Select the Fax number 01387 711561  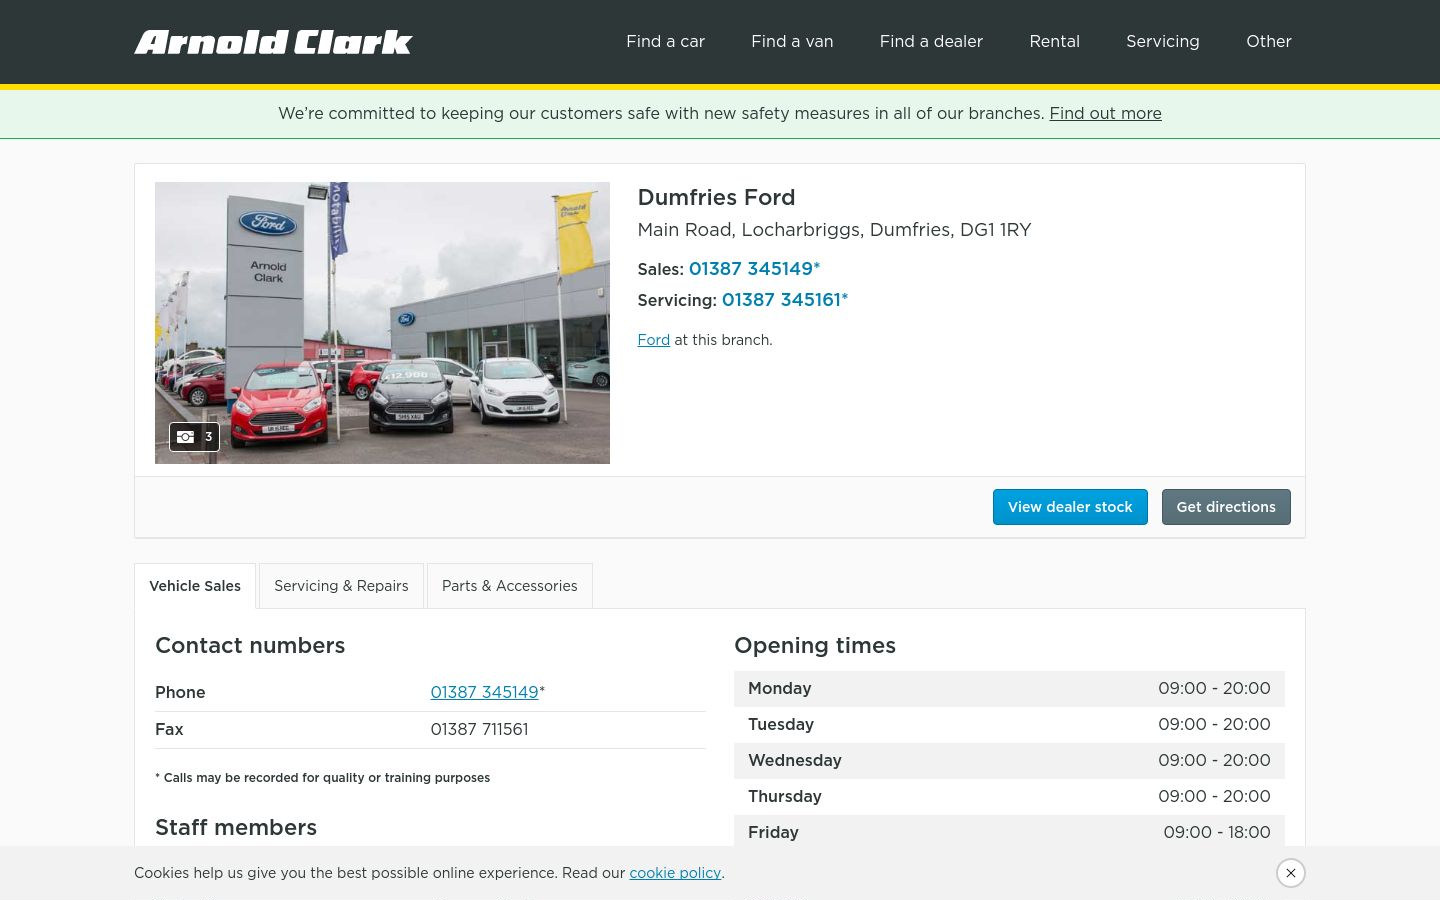(x=479, y=729)
